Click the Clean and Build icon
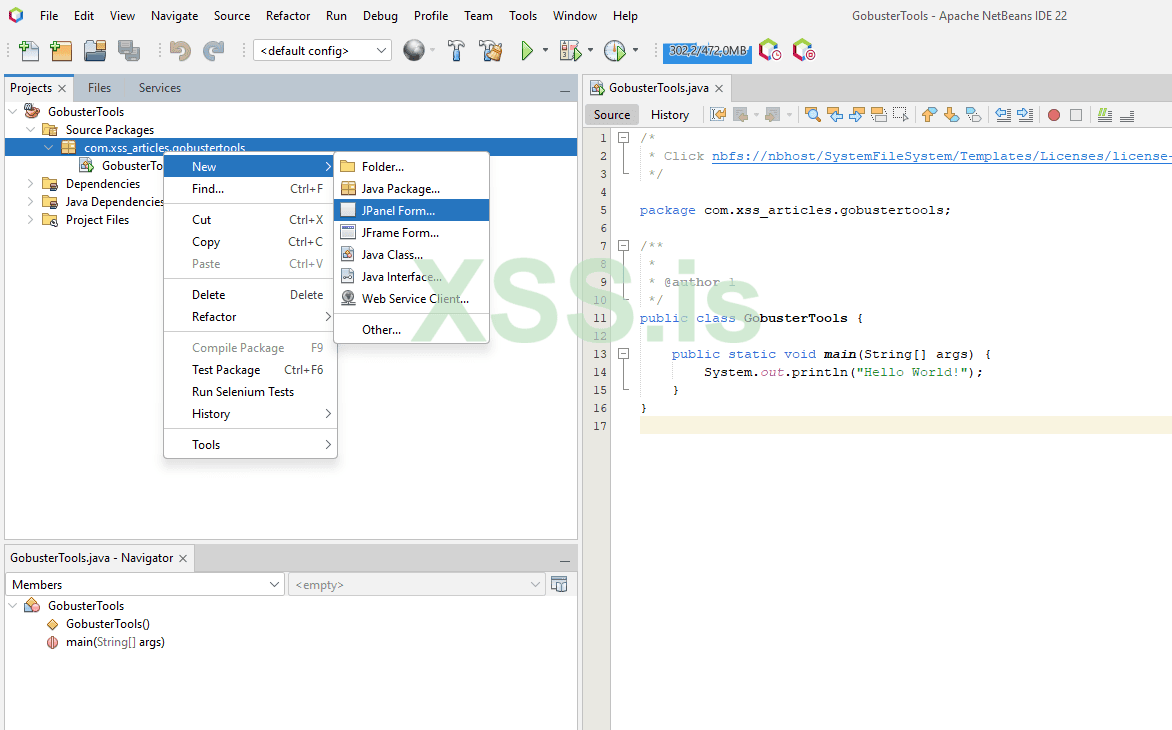 (490, 51)
